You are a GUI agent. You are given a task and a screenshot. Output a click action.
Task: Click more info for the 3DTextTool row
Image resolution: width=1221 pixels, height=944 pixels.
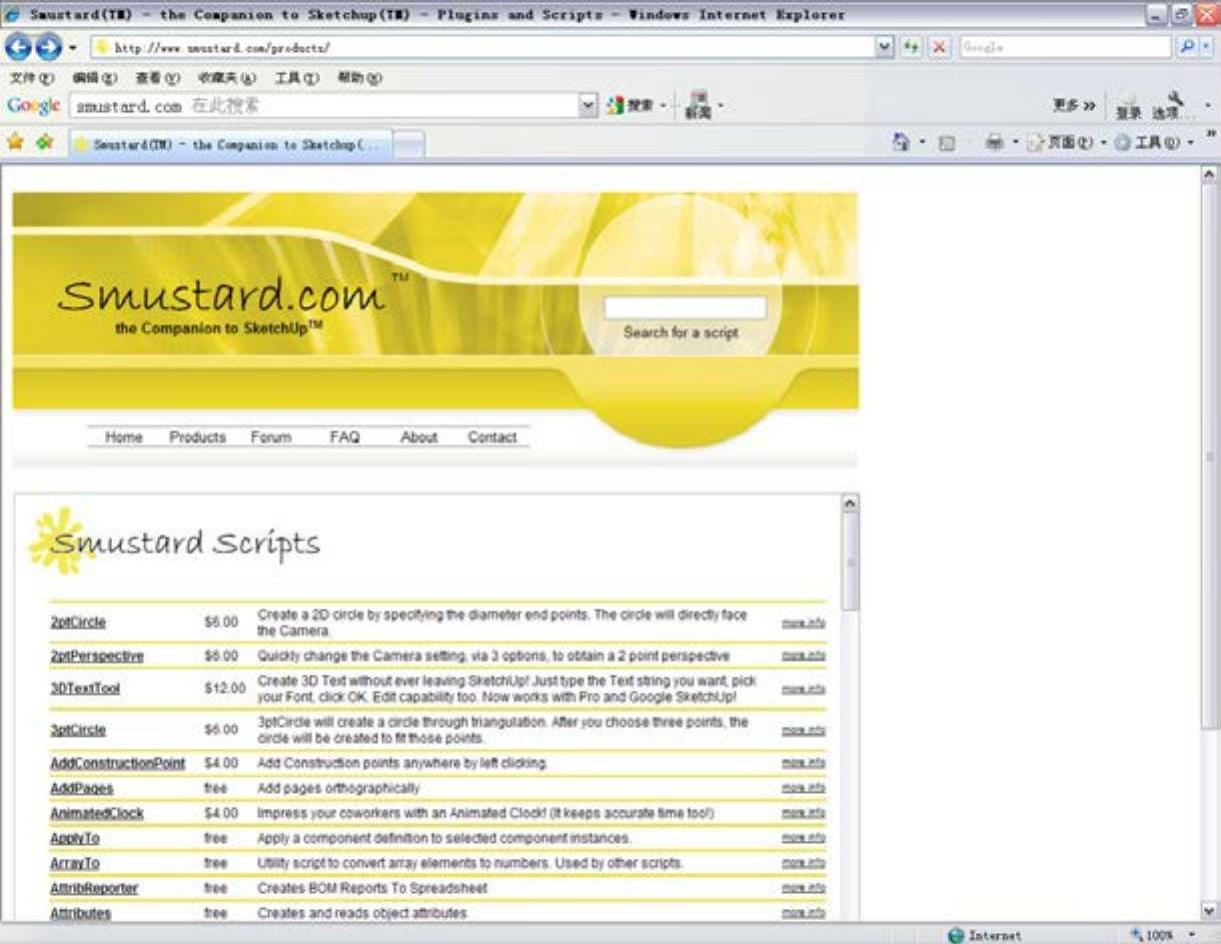[804, 689]
